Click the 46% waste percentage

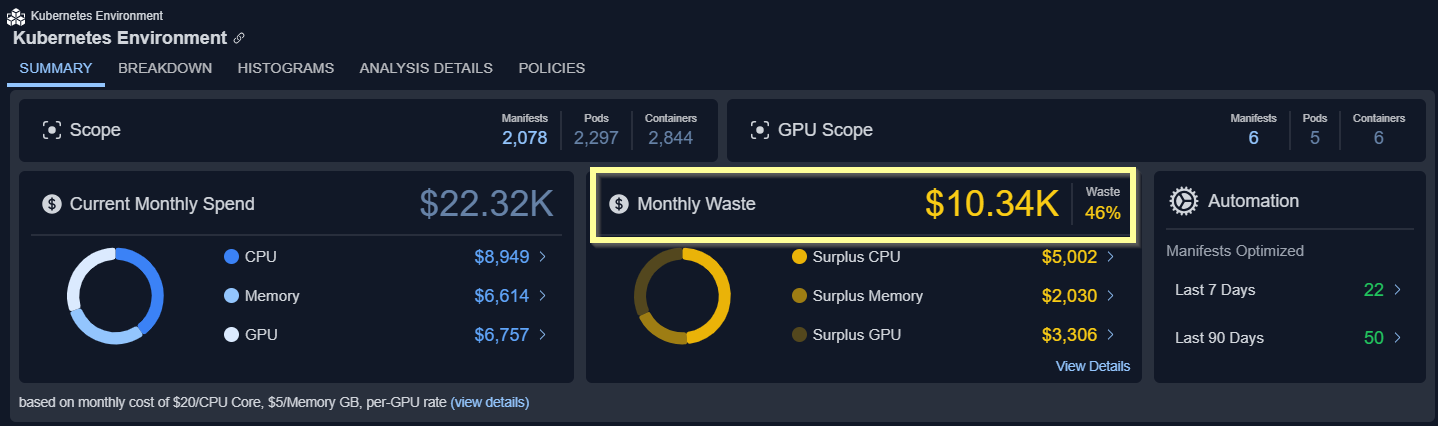1103,212
